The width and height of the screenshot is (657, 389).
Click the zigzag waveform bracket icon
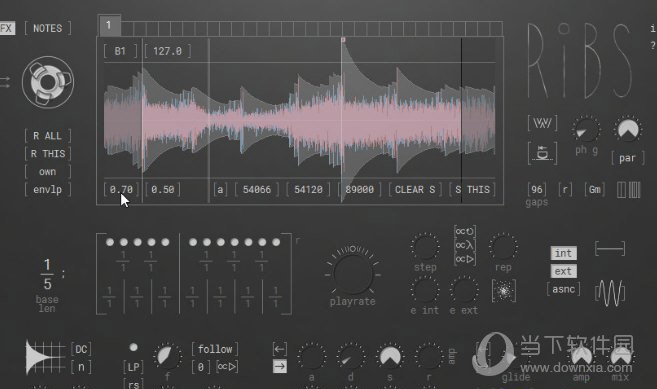pyautogui.click(x=543, y=123)
